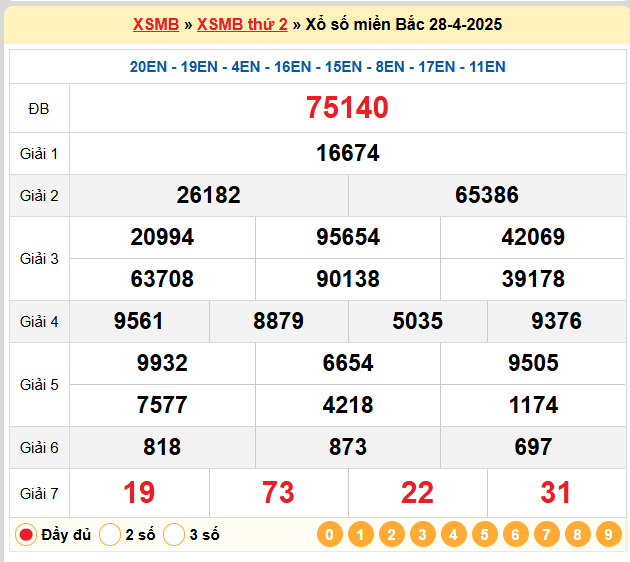630x562 pixels.
Task: Click the Giải 6 row label
Action: 39,448
